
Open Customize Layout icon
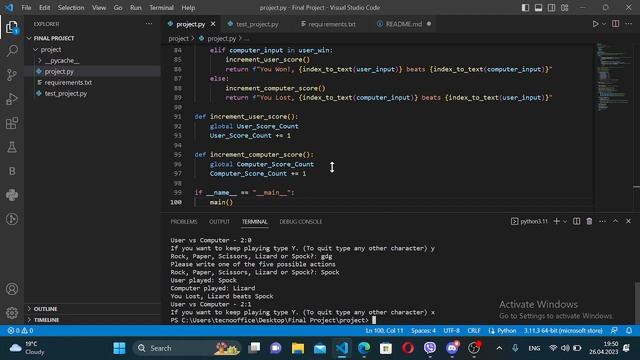pos(564,7)
